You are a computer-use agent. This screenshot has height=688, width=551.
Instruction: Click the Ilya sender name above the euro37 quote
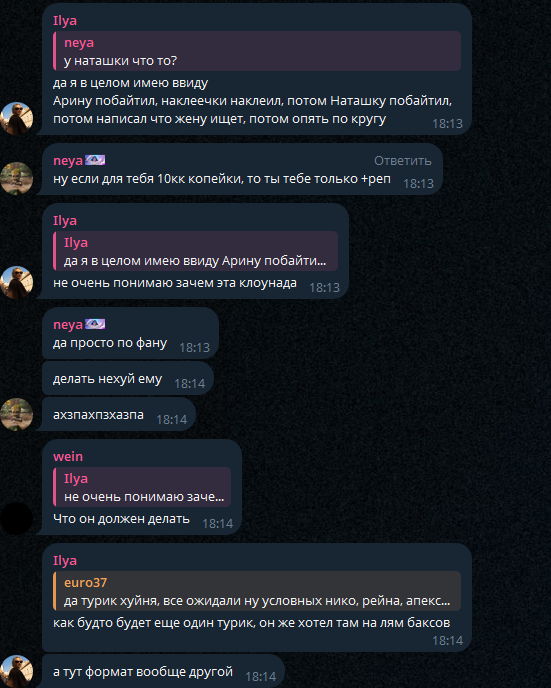pos(65,560)
